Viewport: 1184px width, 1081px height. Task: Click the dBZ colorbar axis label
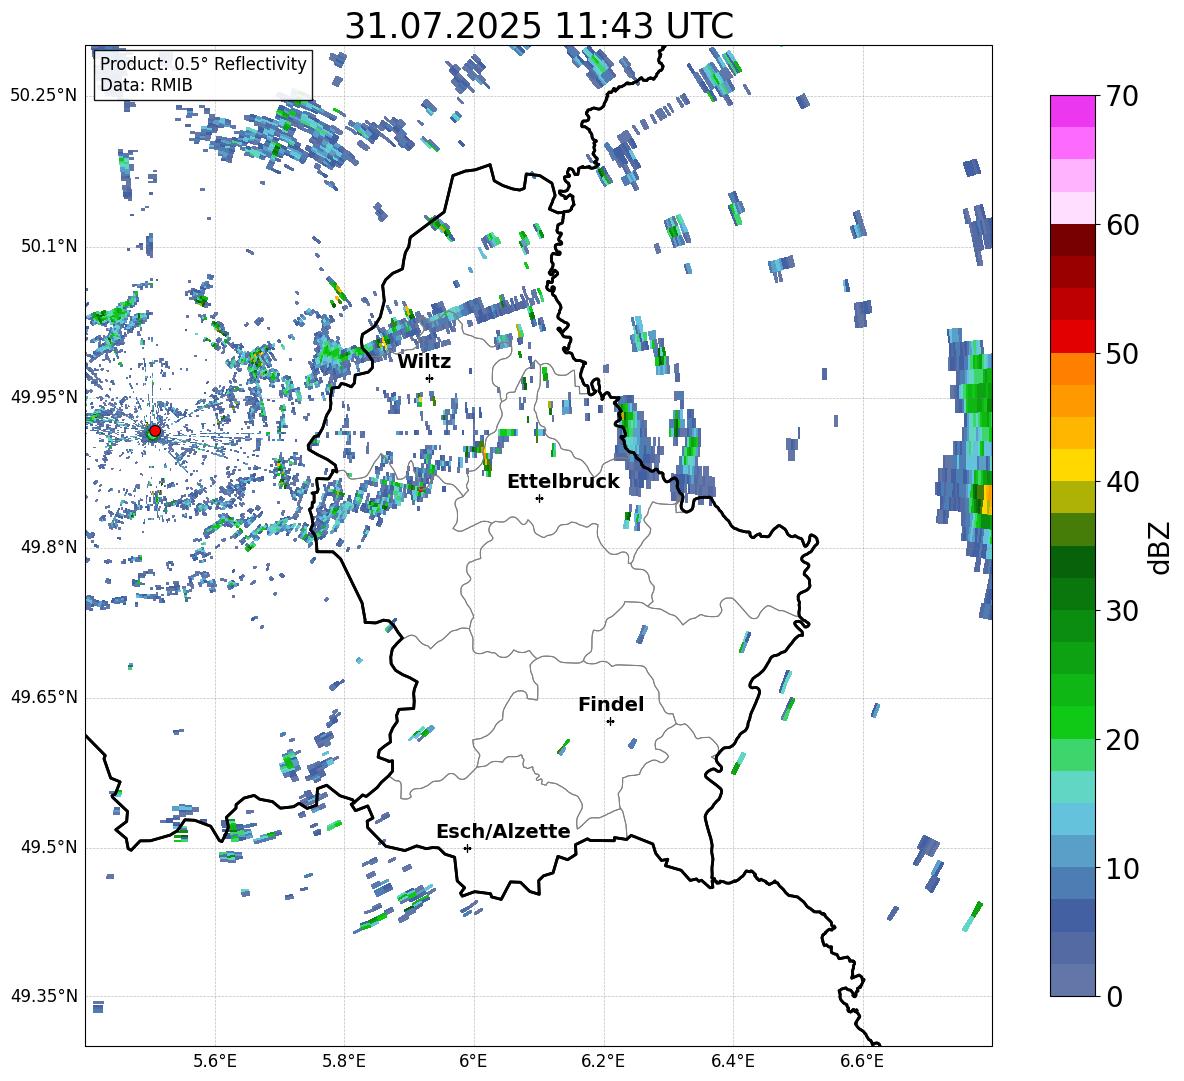tap(1161, 547)
